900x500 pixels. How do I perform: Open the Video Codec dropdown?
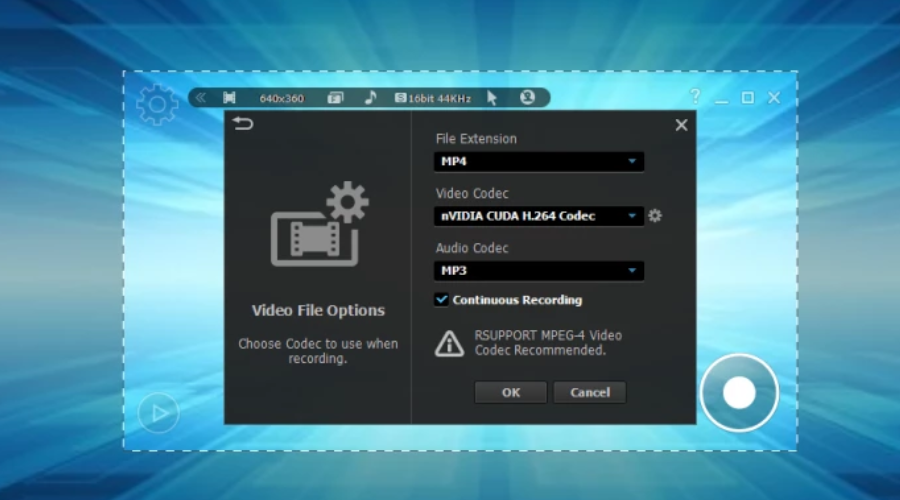(x=538, y=216)
